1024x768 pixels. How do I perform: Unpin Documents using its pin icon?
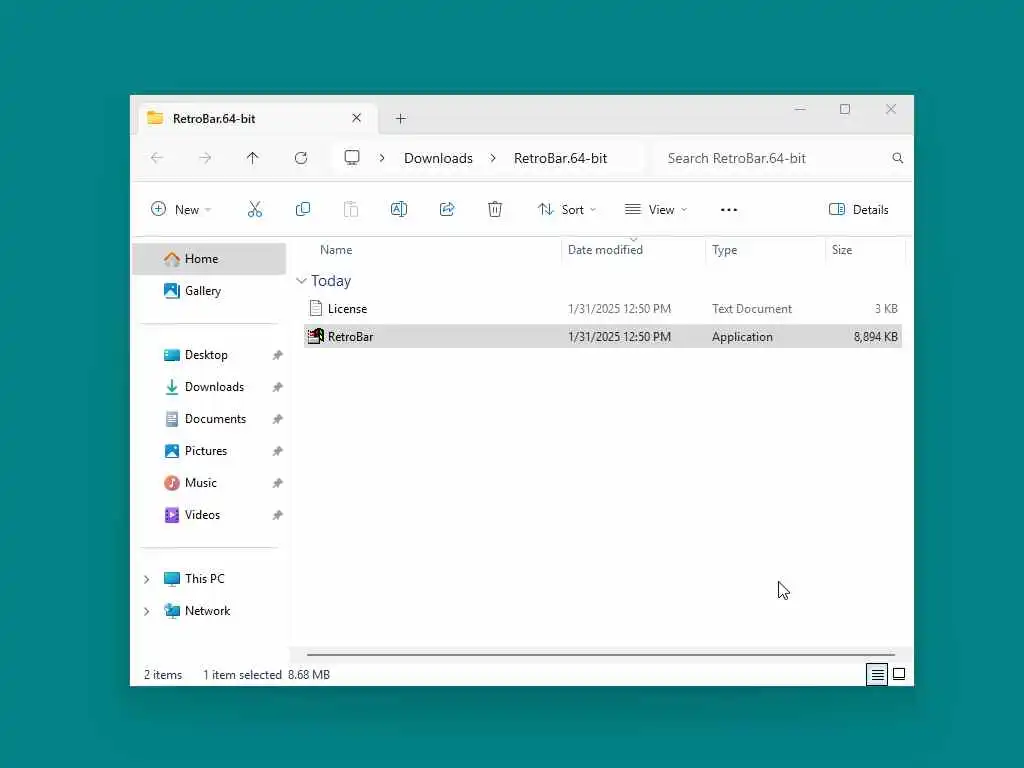(278, 419)
